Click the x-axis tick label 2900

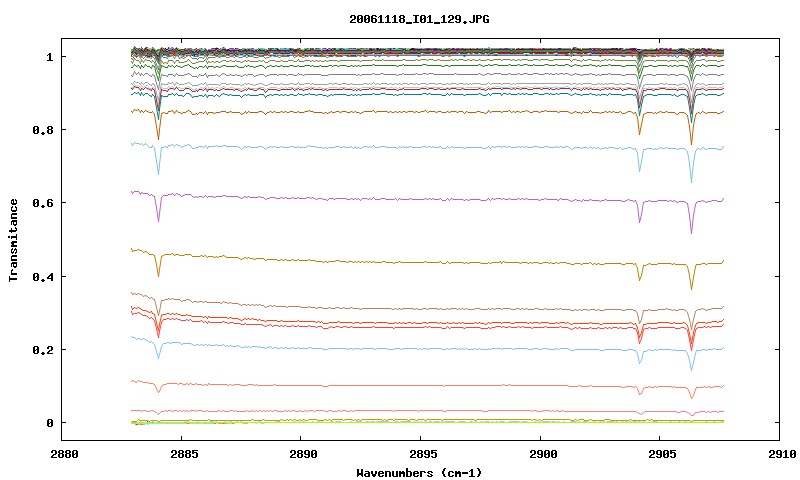click(x=543, y=454)
